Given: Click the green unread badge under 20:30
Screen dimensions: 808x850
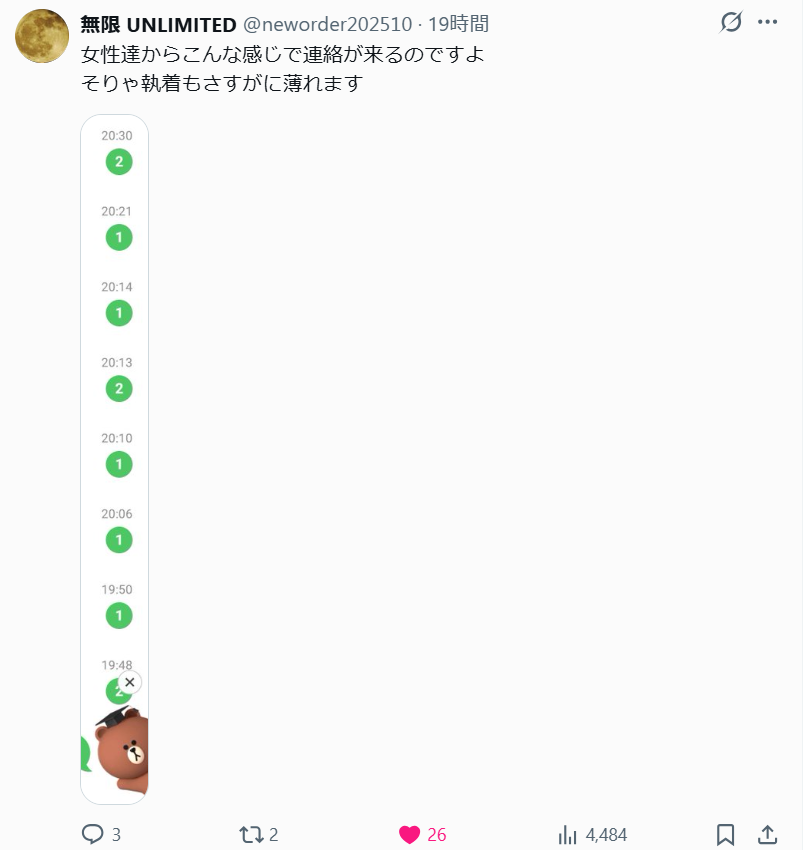Looking at the screenshot, I should pos(119,162).
